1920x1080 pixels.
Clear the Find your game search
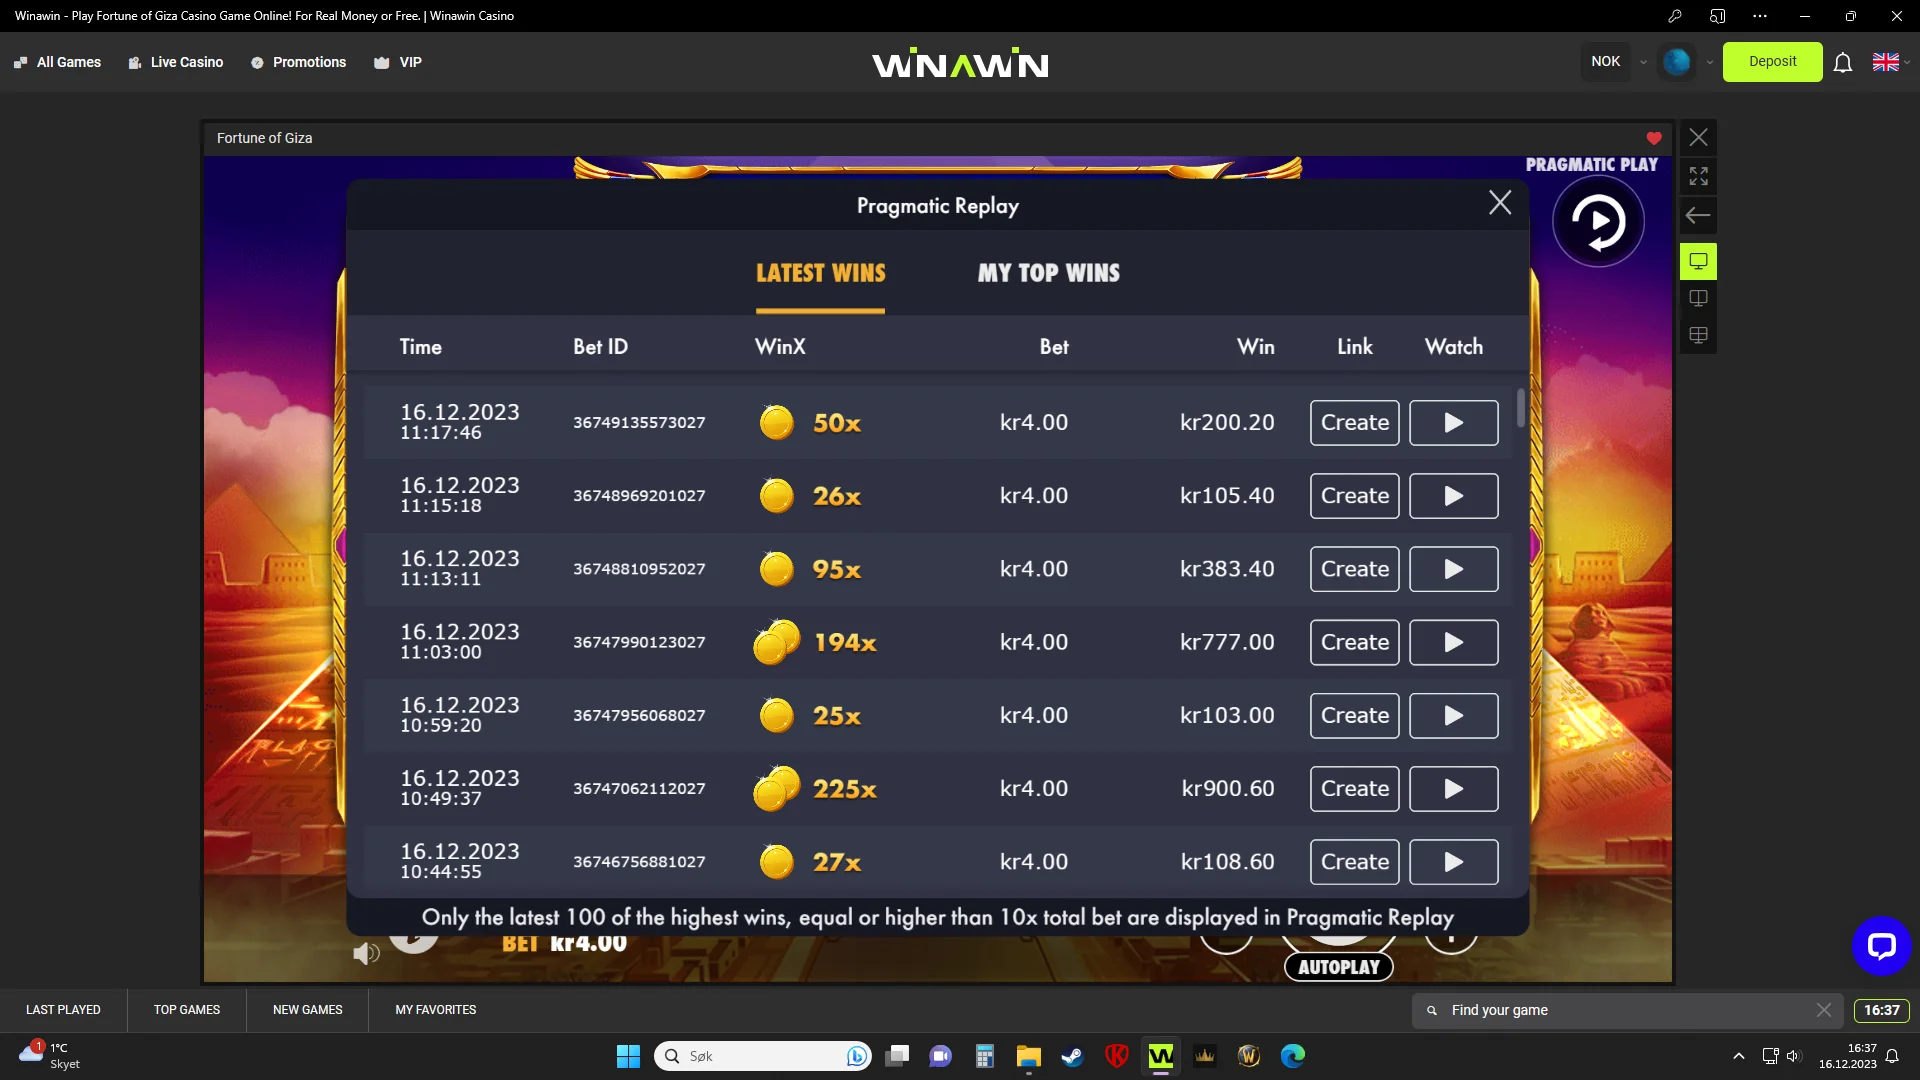pos(1824,1011)
